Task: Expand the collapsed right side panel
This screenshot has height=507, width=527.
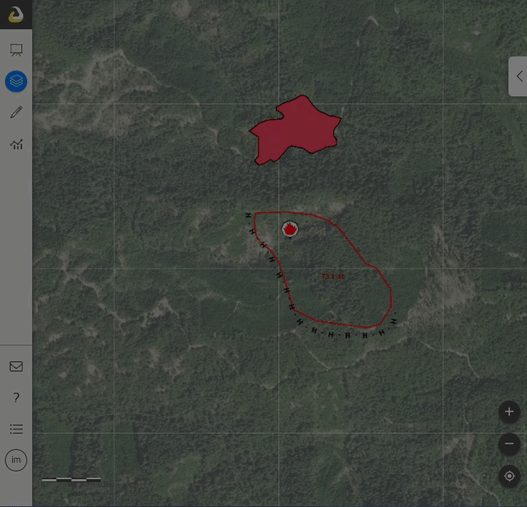Action: coord(518,76)
